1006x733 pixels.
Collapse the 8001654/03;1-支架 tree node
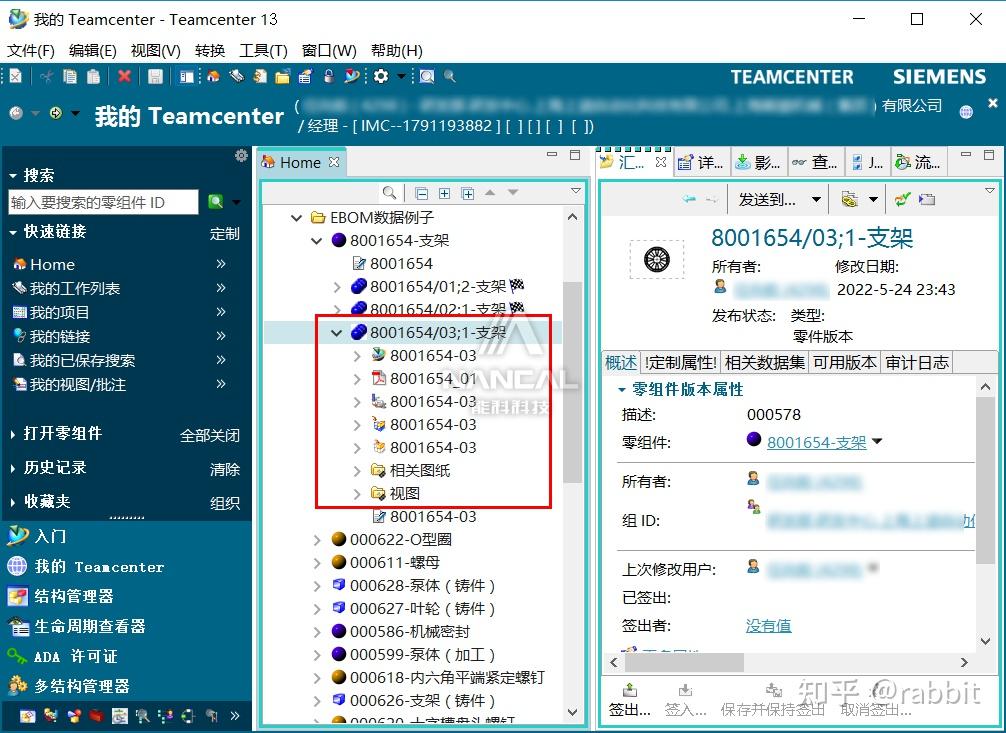337,332
